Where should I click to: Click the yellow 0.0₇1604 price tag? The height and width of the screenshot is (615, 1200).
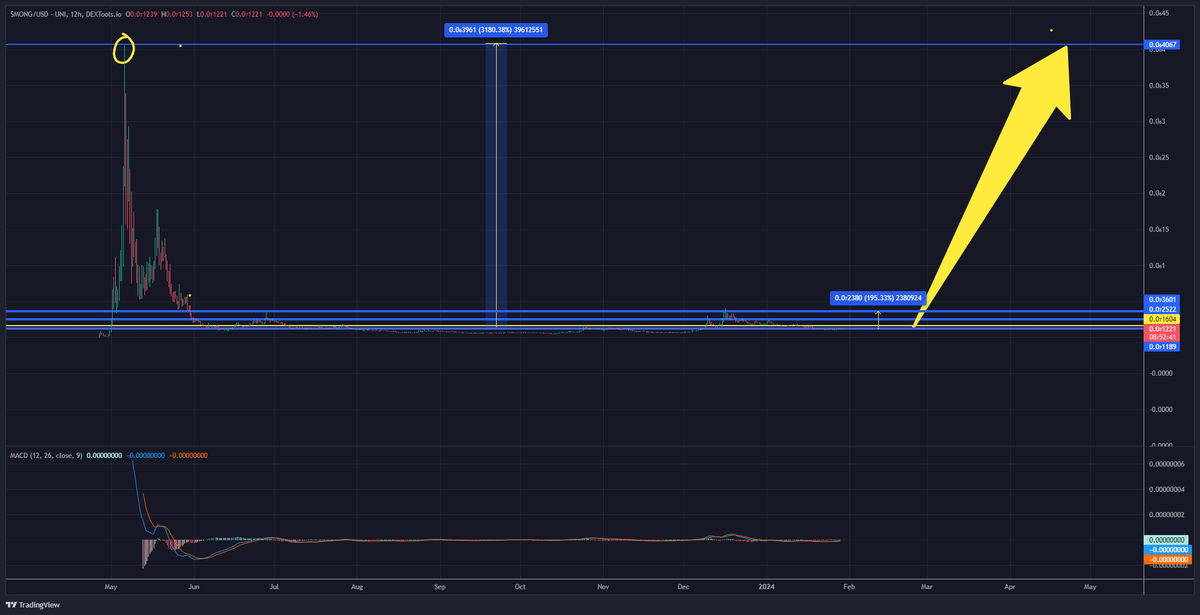point(1163,318)
